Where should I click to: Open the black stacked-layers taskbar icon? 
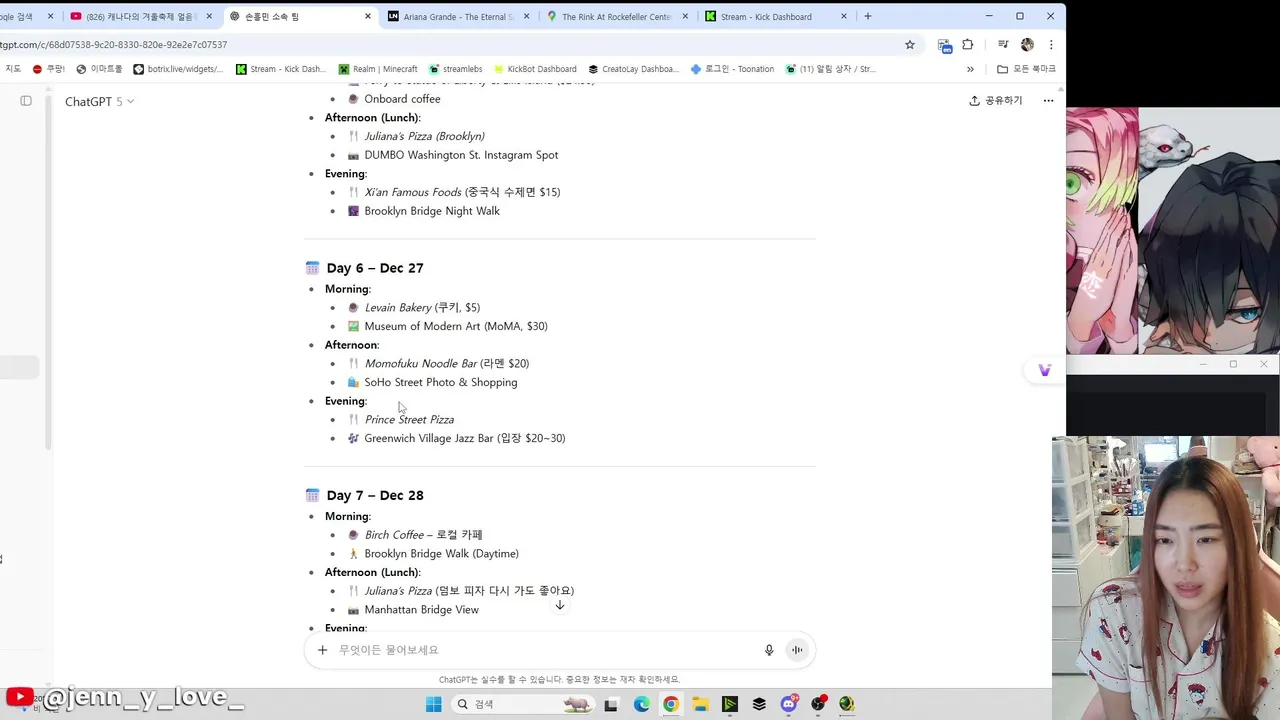(759, 704)
